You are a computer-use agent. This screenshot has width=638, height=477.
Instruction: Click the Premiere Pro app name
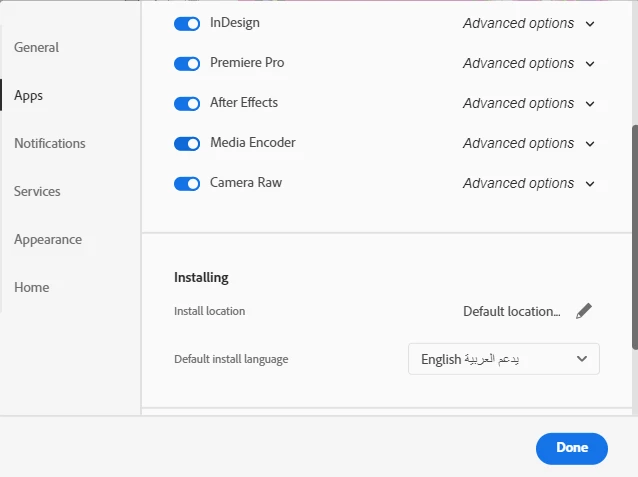(x=247, y=63)
